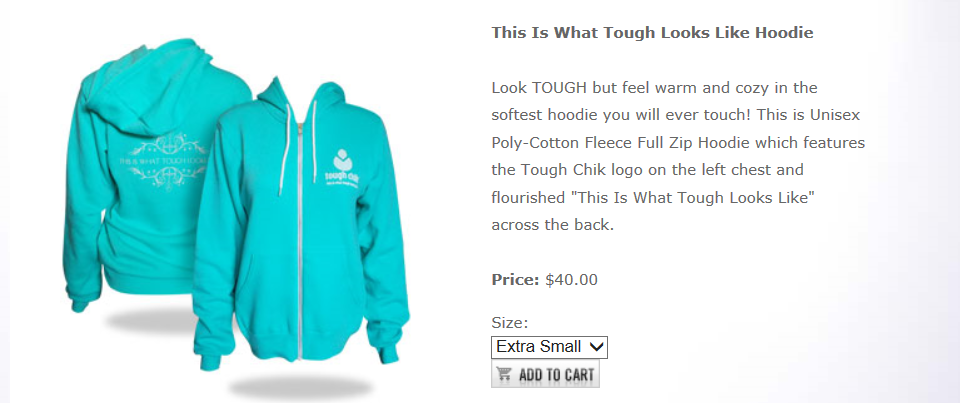Click the left sleeve cuff of back-view hoodie
Viewport: 960px width, 403px height.
(79, 304)
